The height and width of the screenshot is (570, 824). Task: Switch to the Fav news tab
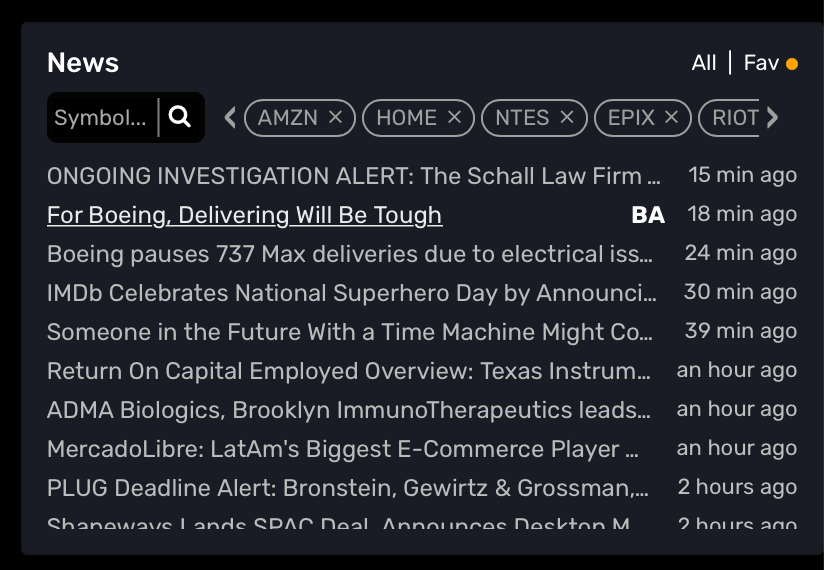(761, 63)
